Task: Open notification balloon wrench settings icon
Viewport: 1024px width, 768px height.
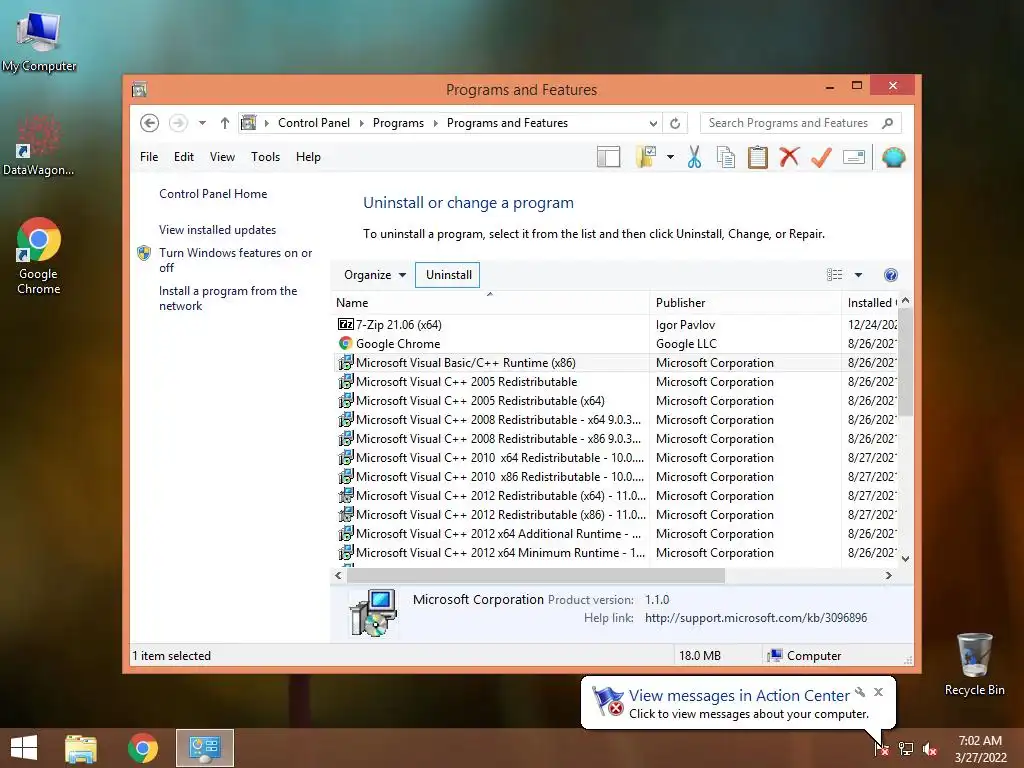Action: (860, 692)
